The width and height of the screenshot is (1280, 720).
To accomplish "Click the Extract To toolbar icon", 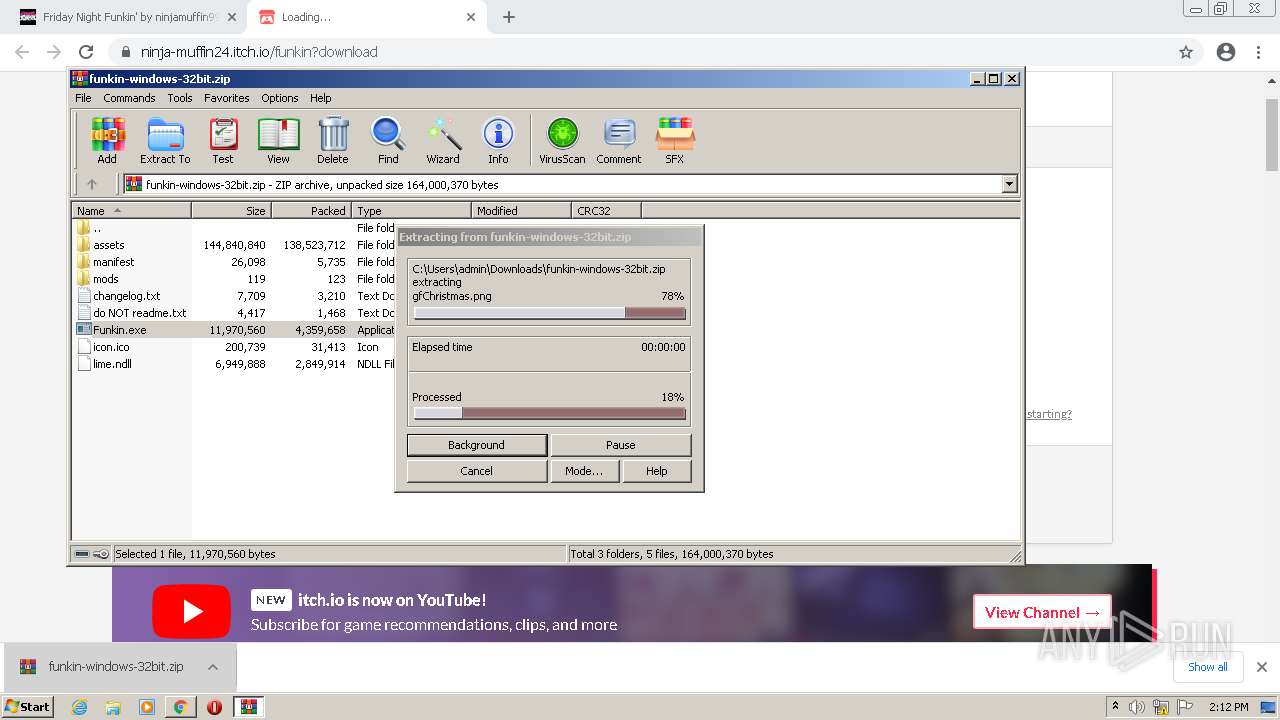I will tap(165, 140).
